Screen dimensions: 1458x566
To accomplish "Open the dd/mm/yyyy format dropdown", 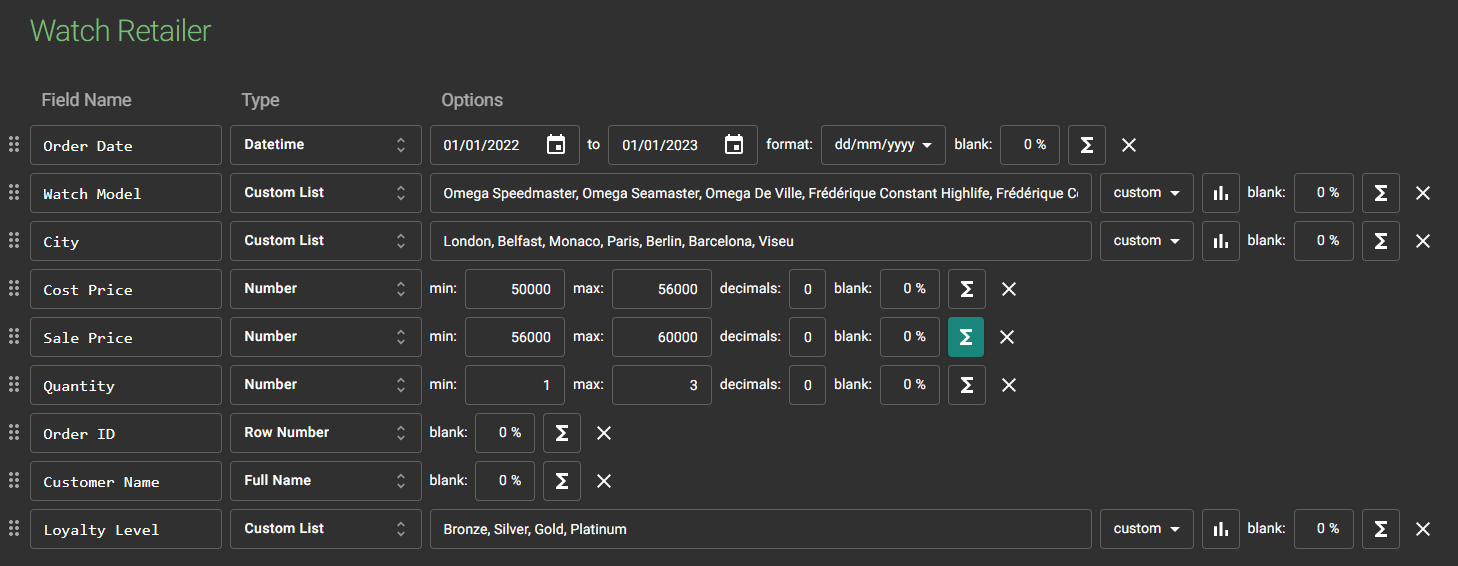I will click(x=883, y=145).
